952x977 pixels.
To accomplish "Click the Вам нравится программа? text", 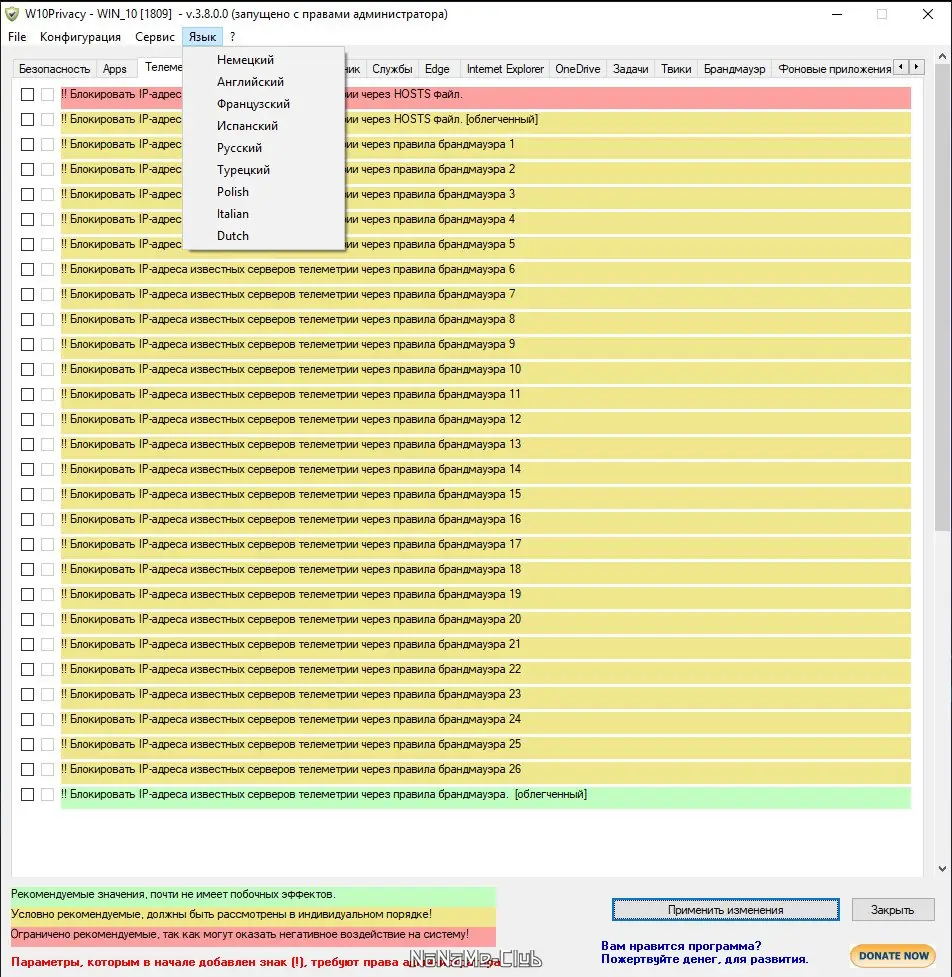I will 681,946.
